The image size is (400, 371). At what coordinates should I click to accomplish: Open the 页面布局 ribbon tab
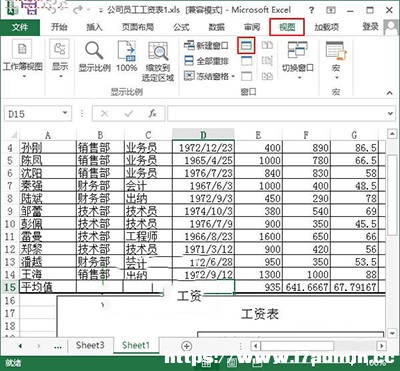(138, 27)
